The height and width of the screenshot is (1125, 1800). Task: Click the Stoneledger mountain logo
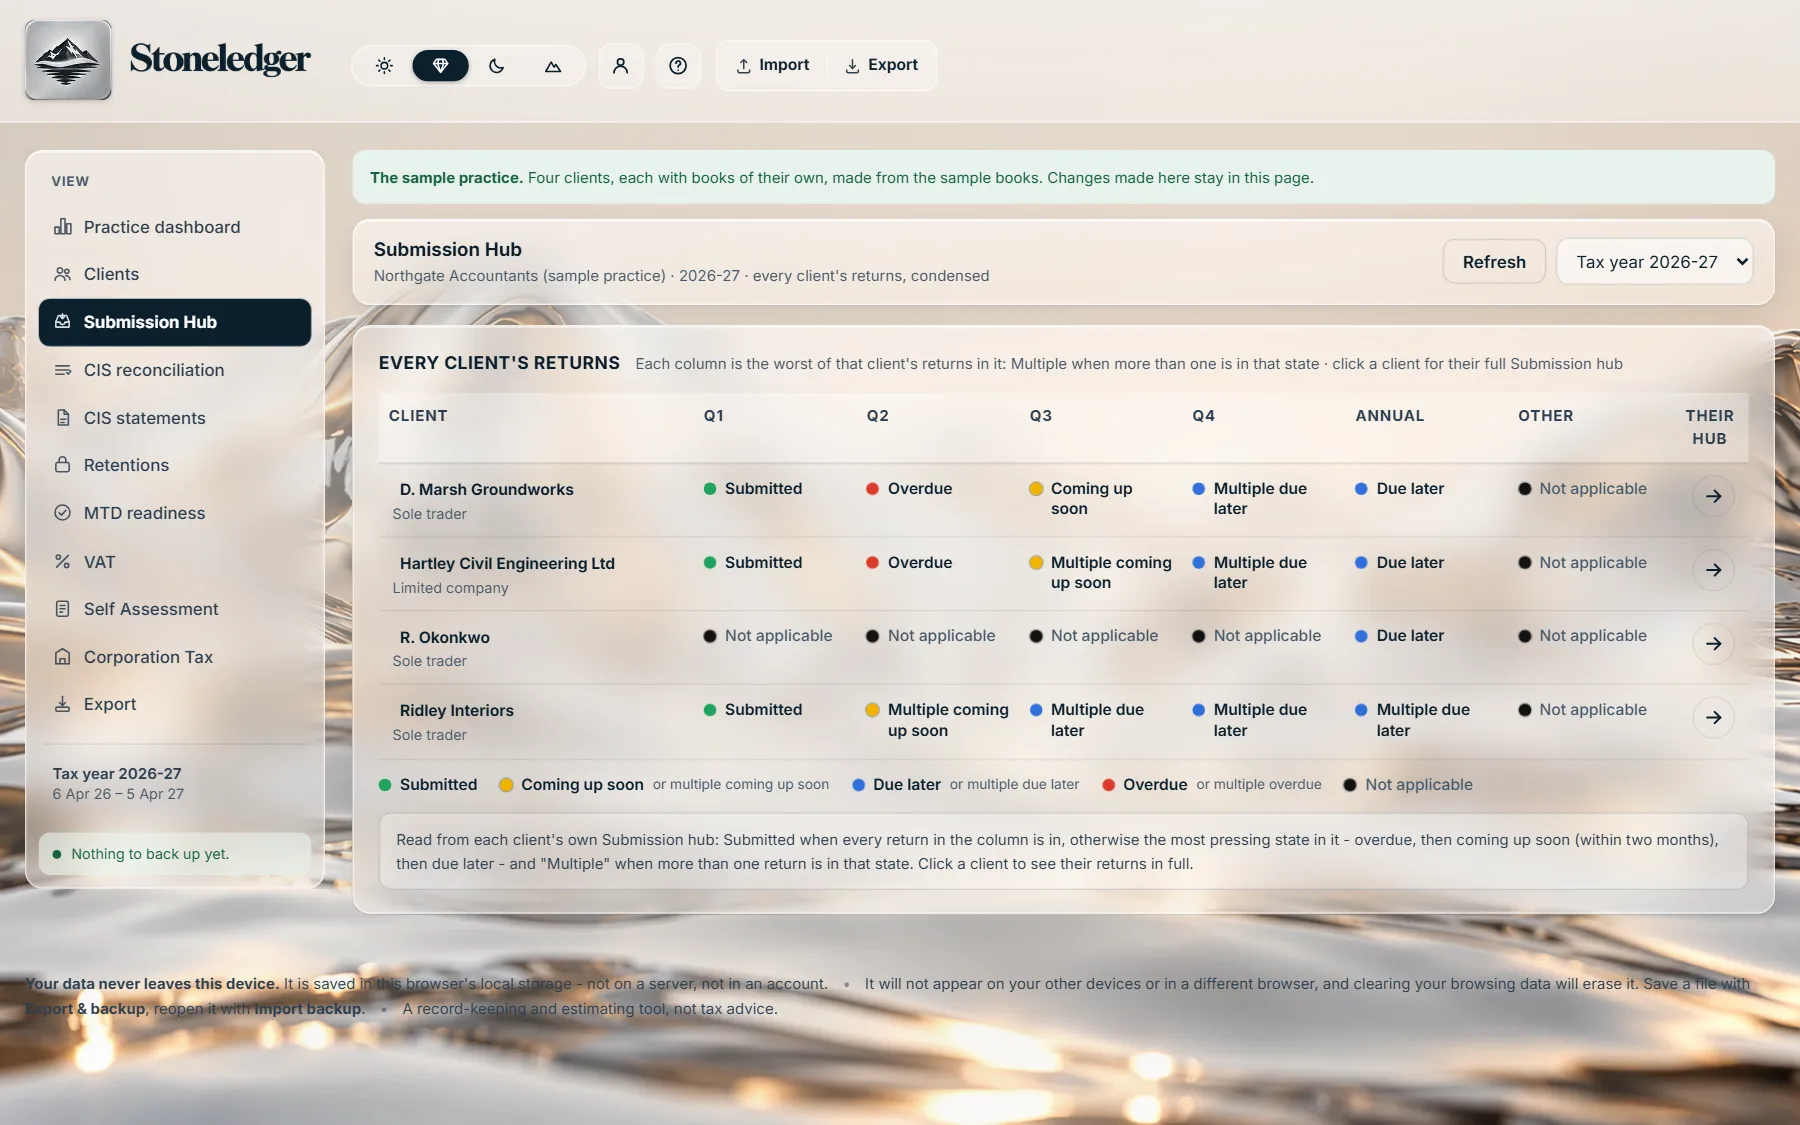click(x=68, y=60)
